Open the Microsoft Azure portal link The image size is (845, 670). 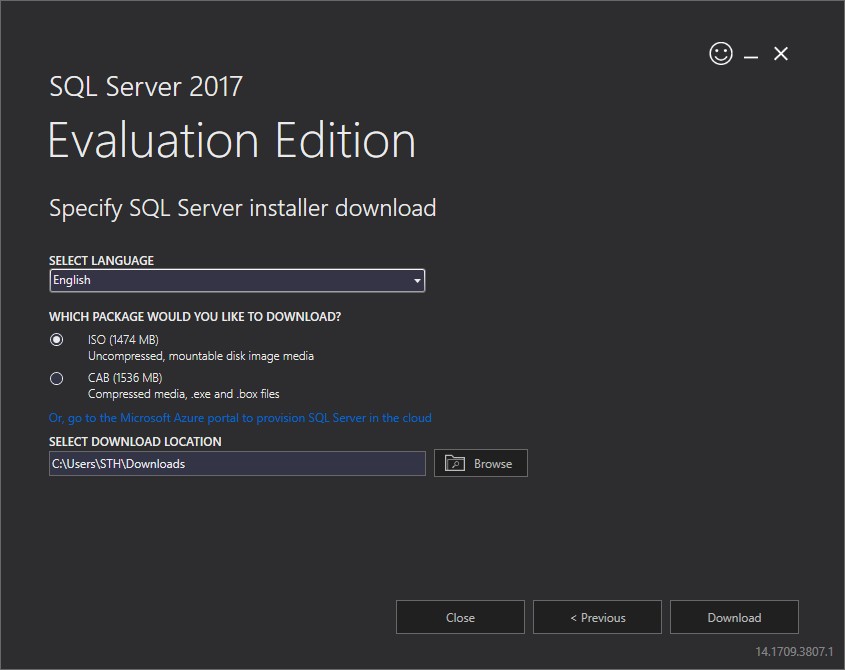tap(240, 418)
